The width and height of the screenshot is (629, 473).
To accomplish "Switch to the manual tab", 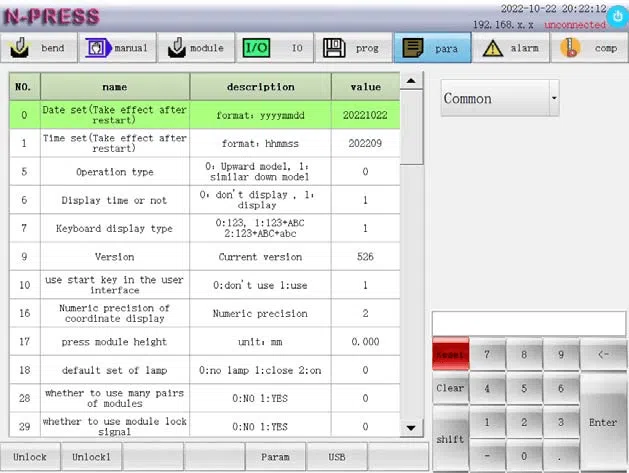I will tap(118, 48).
